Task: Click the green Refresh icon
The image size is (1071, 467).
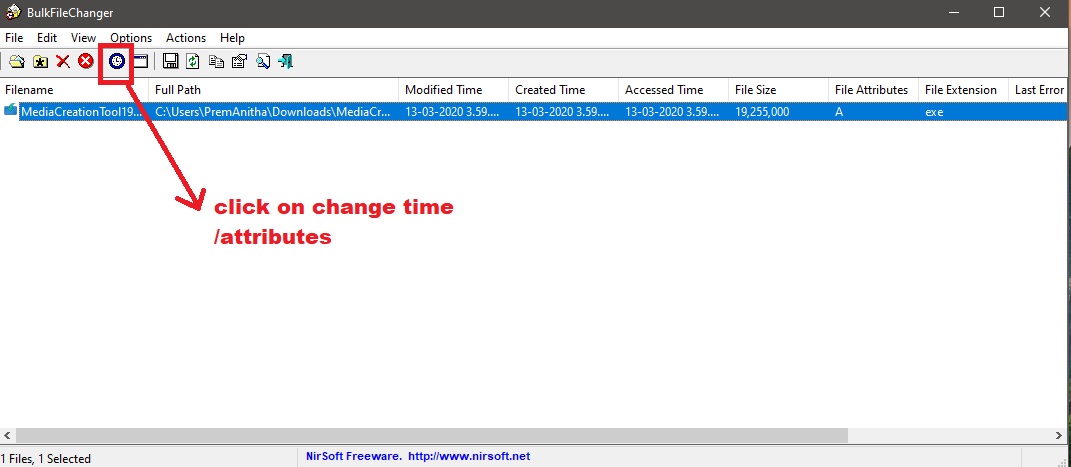Action: pos(193,62)
